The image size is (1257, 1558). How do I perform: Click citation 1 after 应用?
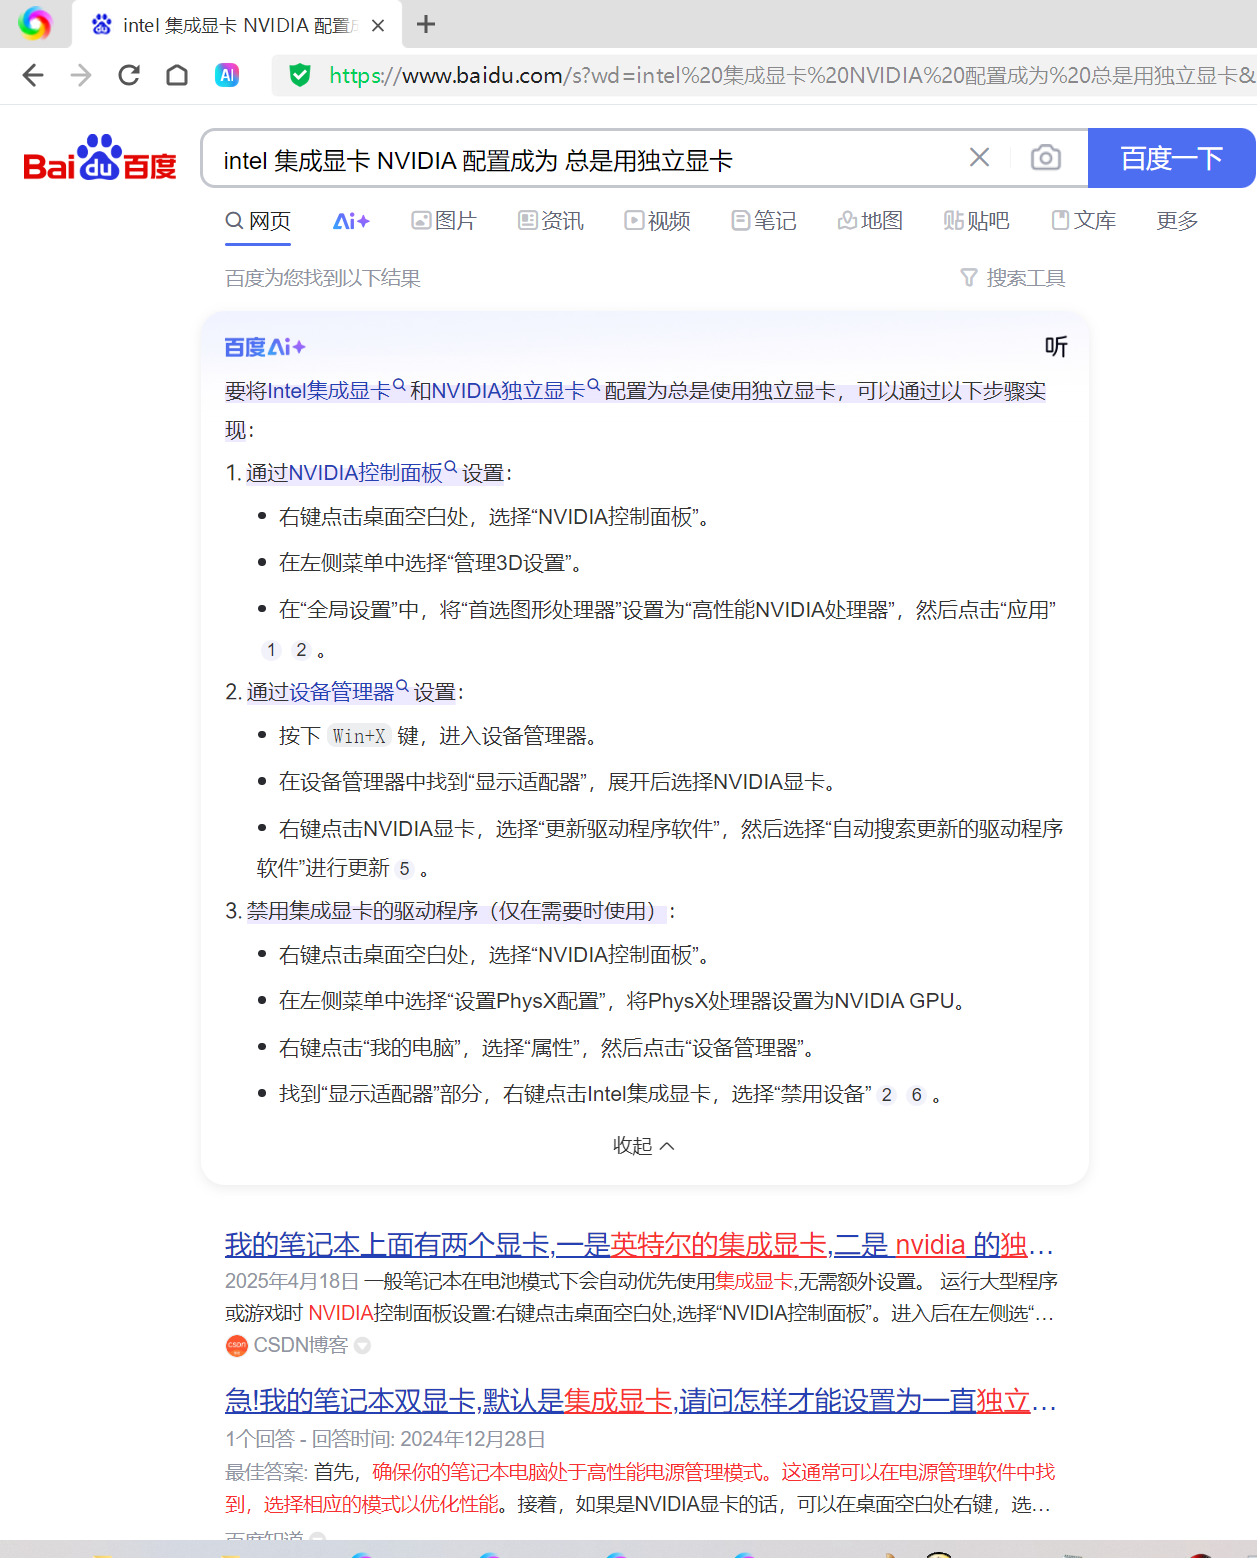tap(271, 650)
